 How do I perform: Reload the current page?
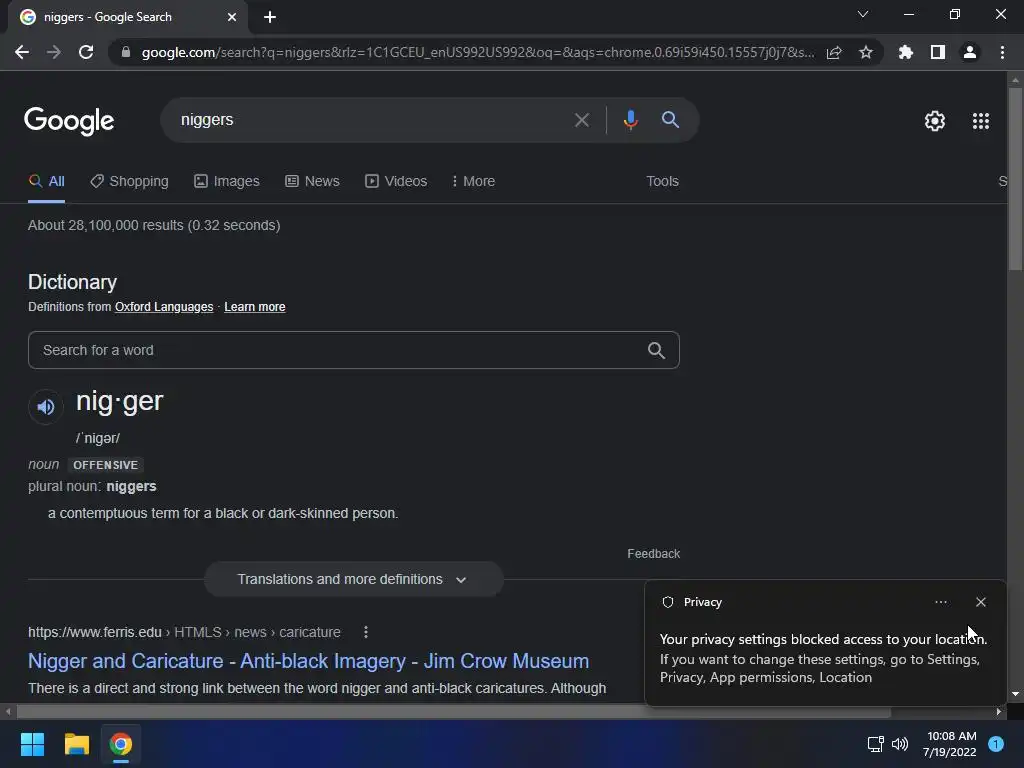pos(86,52)
